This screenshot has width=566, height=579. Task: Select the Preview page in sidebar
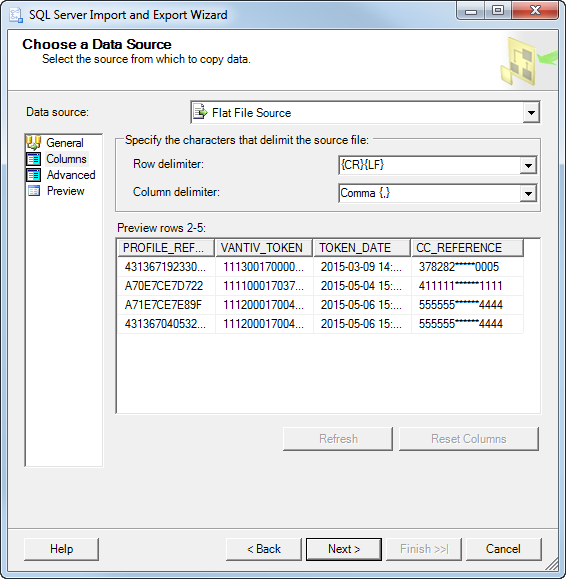[65, 191]
